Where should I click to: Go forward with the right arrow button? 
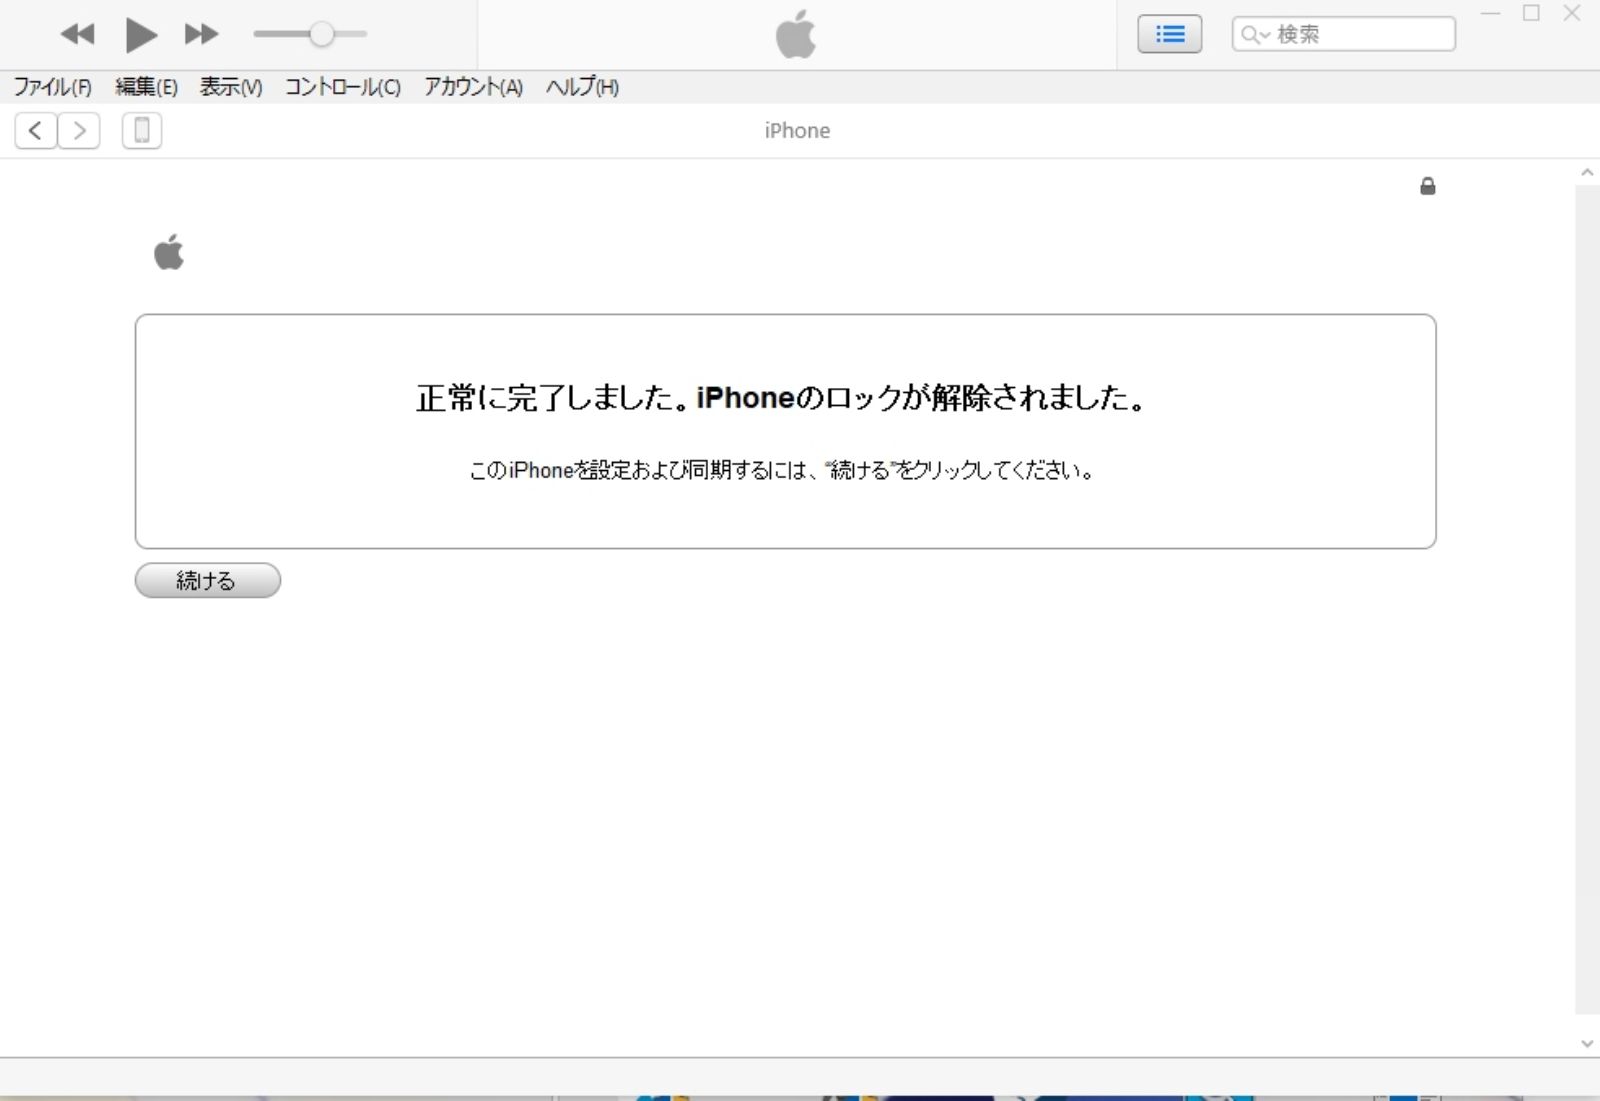(x=79, y=130)
